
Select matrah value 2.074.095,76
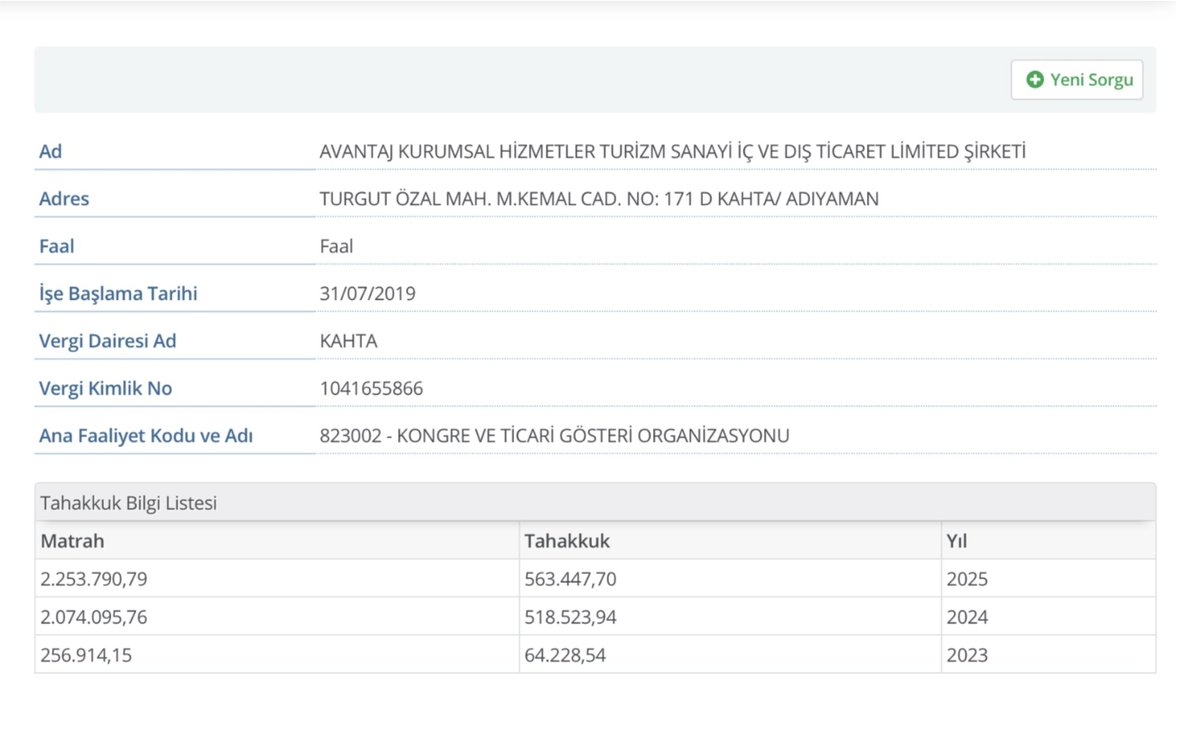click(x=94, y=617)
